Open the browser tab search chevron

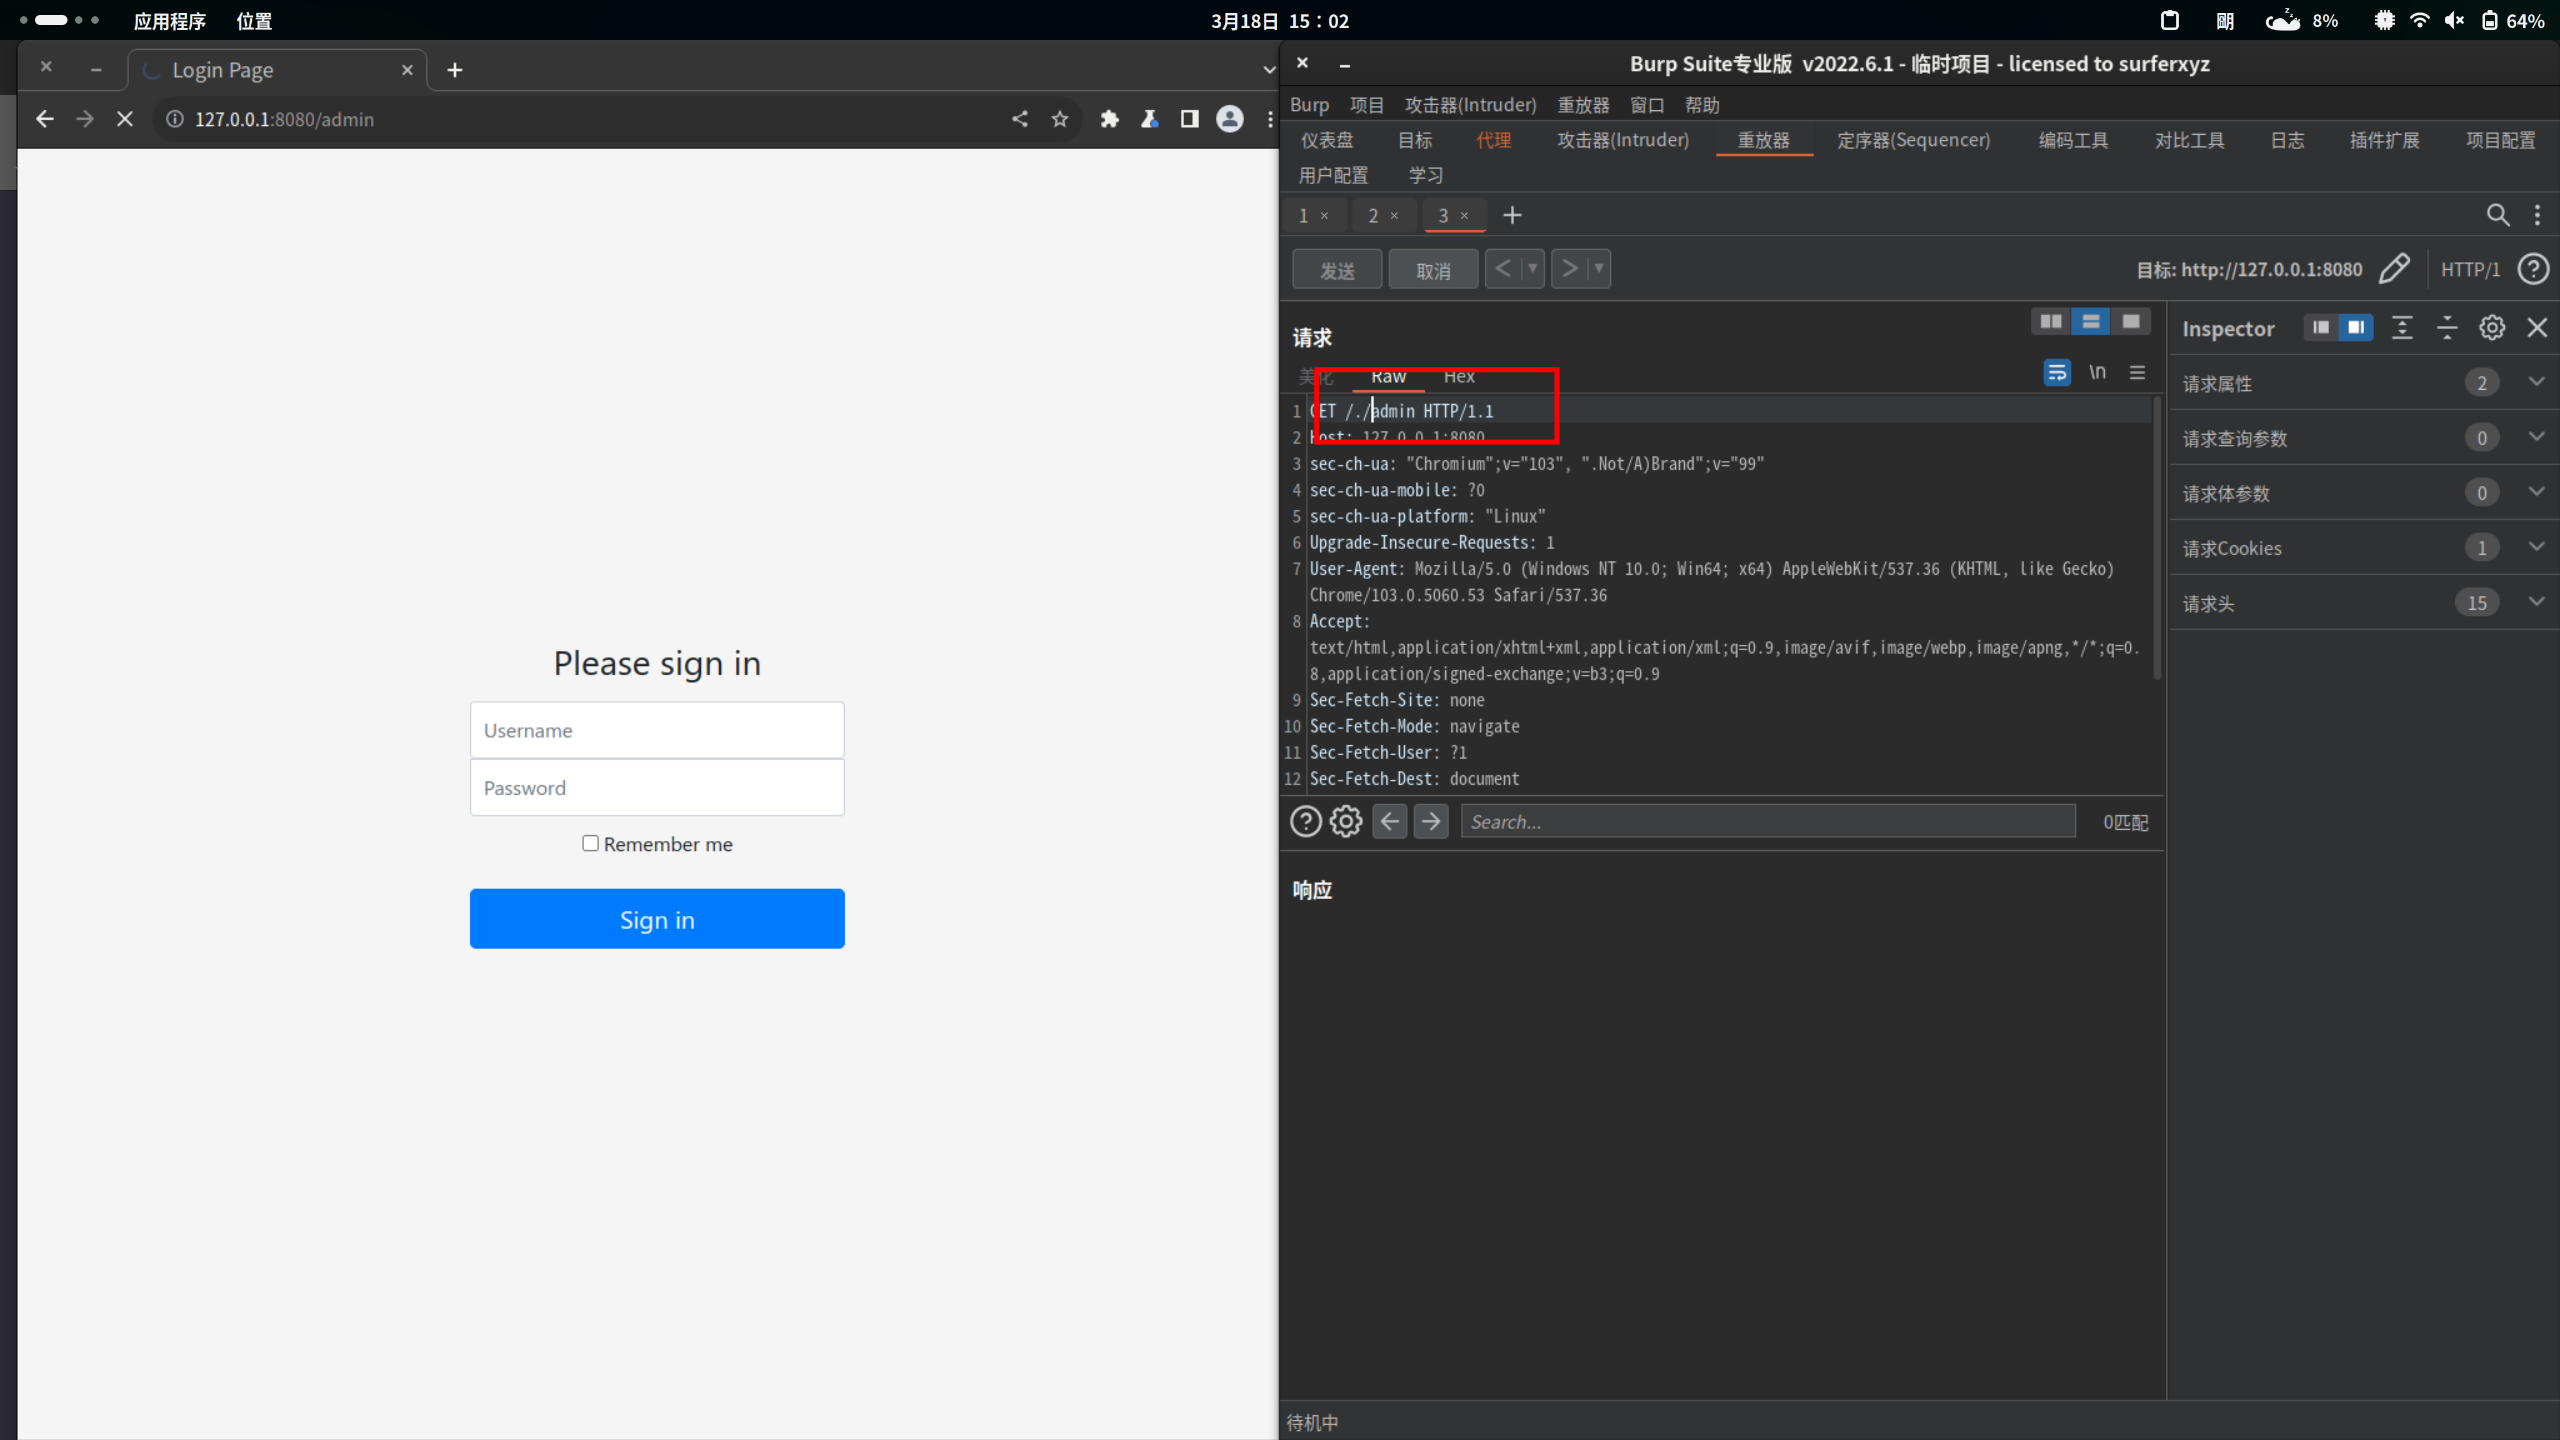point(1268,70)
